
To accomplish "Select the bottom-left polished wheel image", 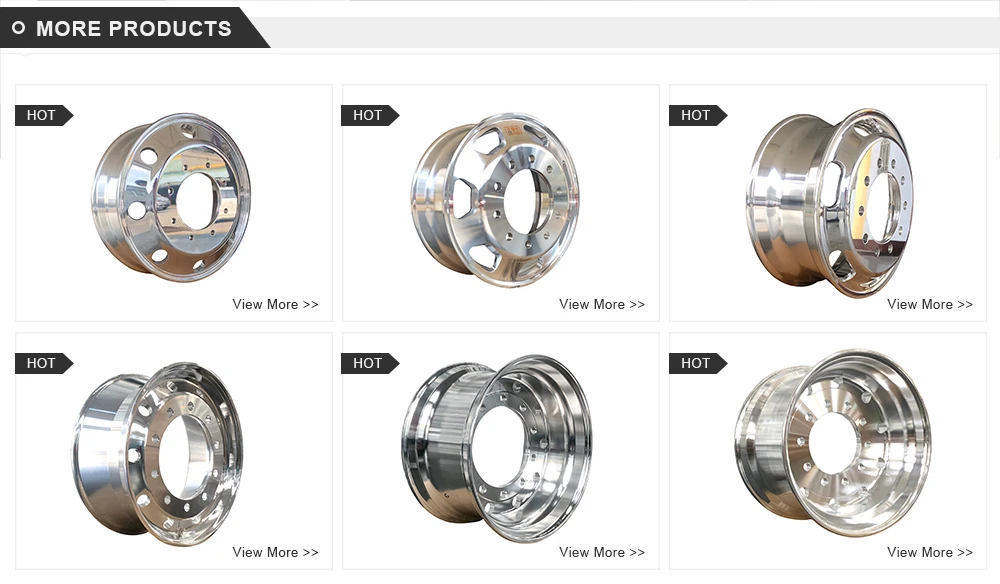I will 157,455.
